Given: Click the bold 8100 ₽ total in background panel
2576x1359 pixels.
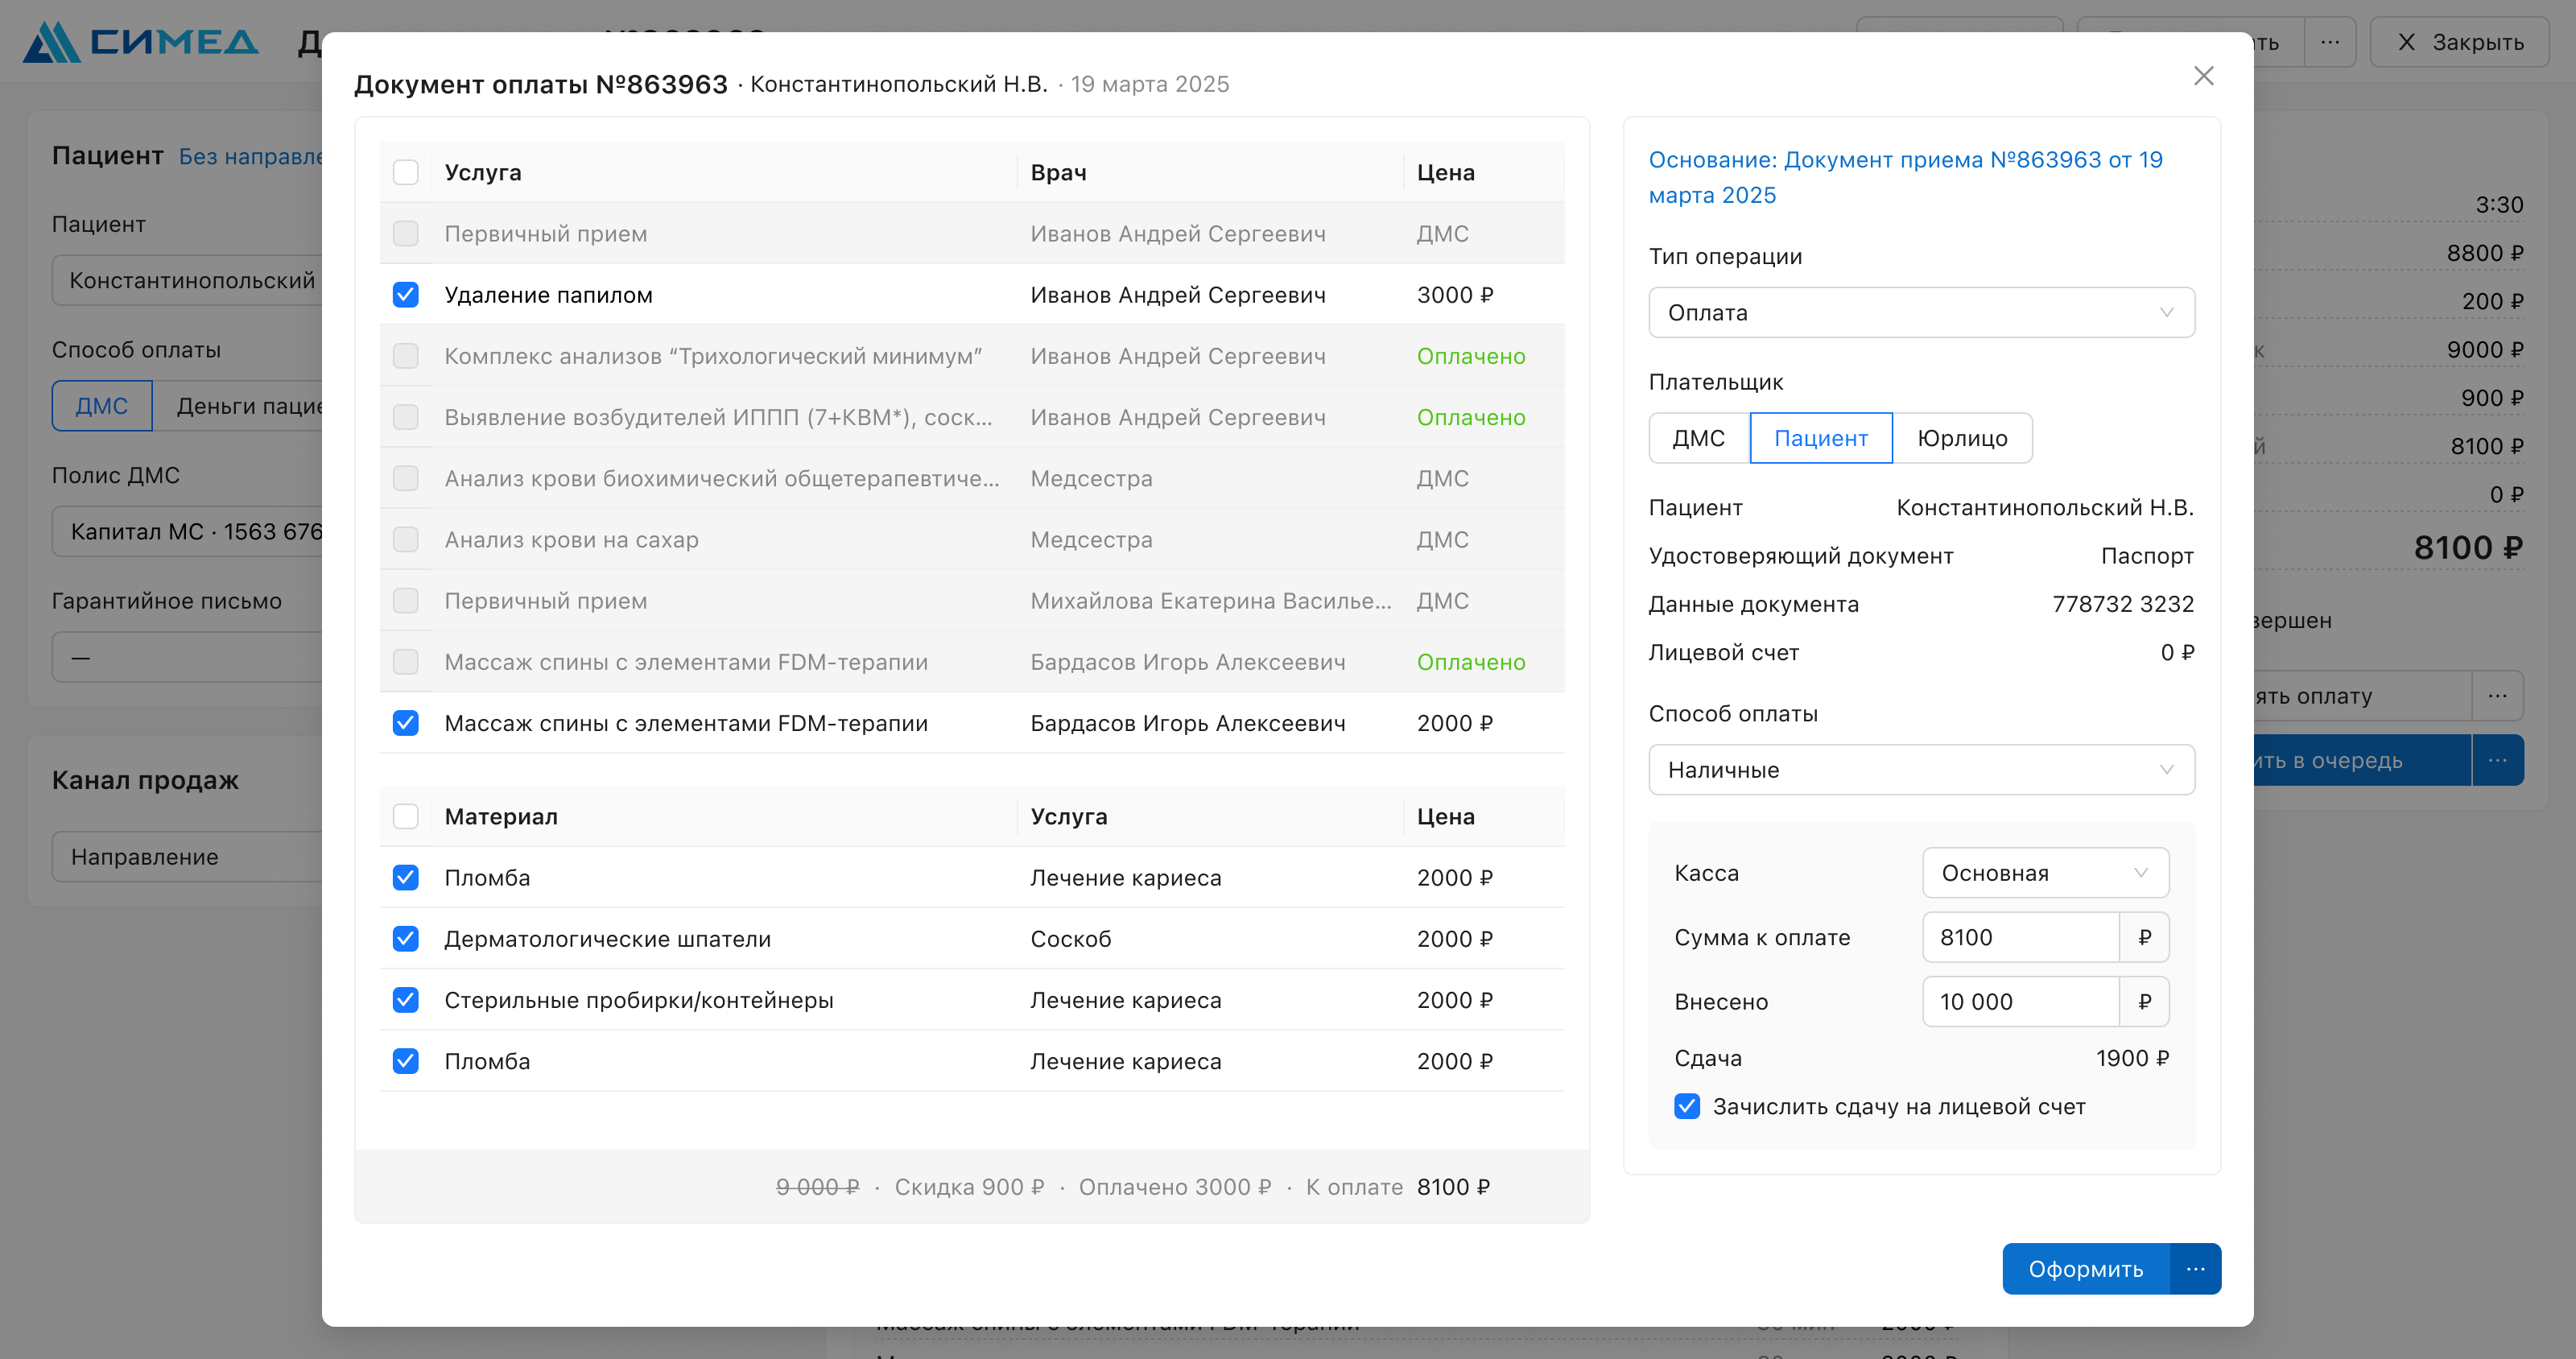Looking at the screenshot, I should 2468,547.
